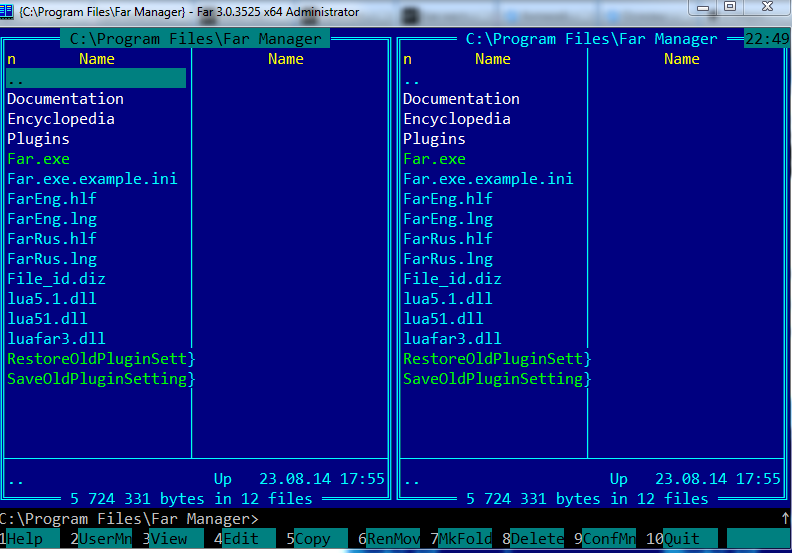Click the 10Quit function key
Viewport: 792px width, 553px height.
pos(681,539)
